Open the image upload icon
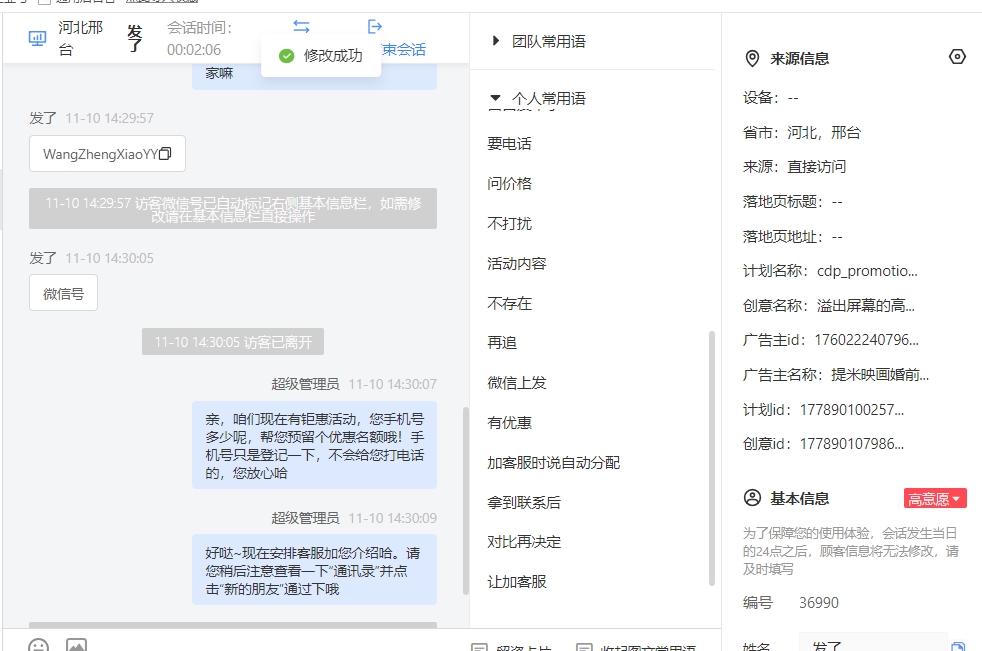This screenshot has height=651, width=982. click(x=76, y=645)
